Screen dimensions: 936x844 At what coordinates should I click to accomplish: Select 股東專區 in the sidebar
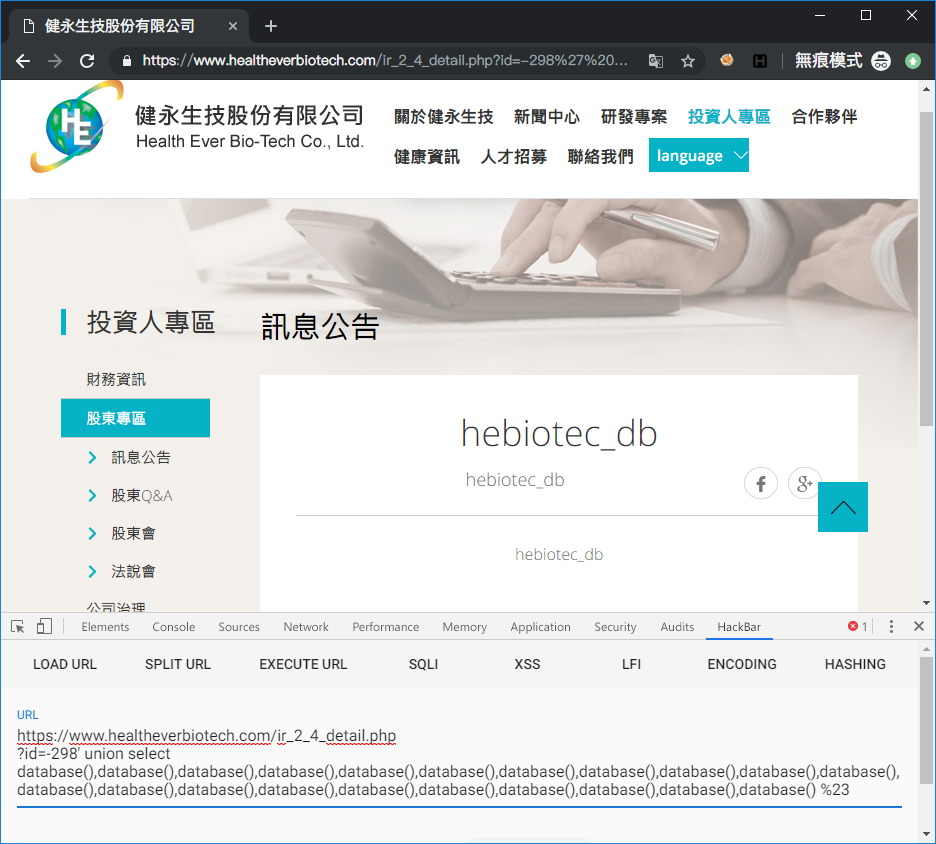[136, 418]
